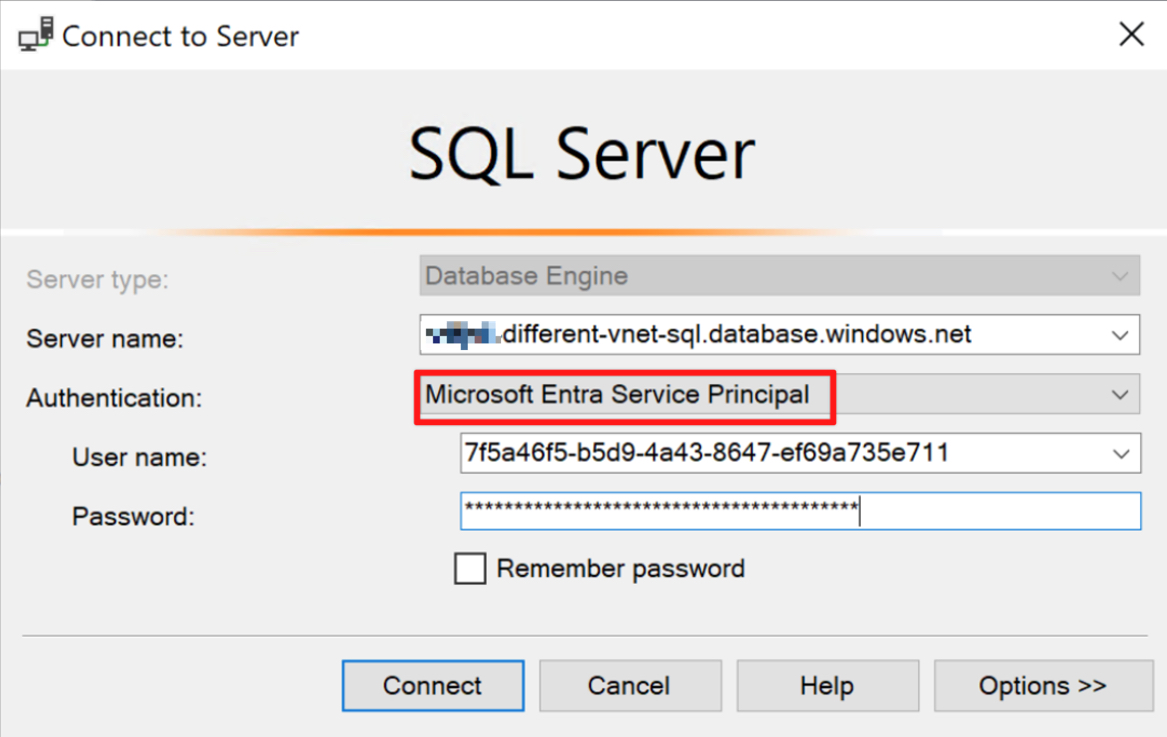Click the Server name label
The image size is (1167, 737).
104,339
